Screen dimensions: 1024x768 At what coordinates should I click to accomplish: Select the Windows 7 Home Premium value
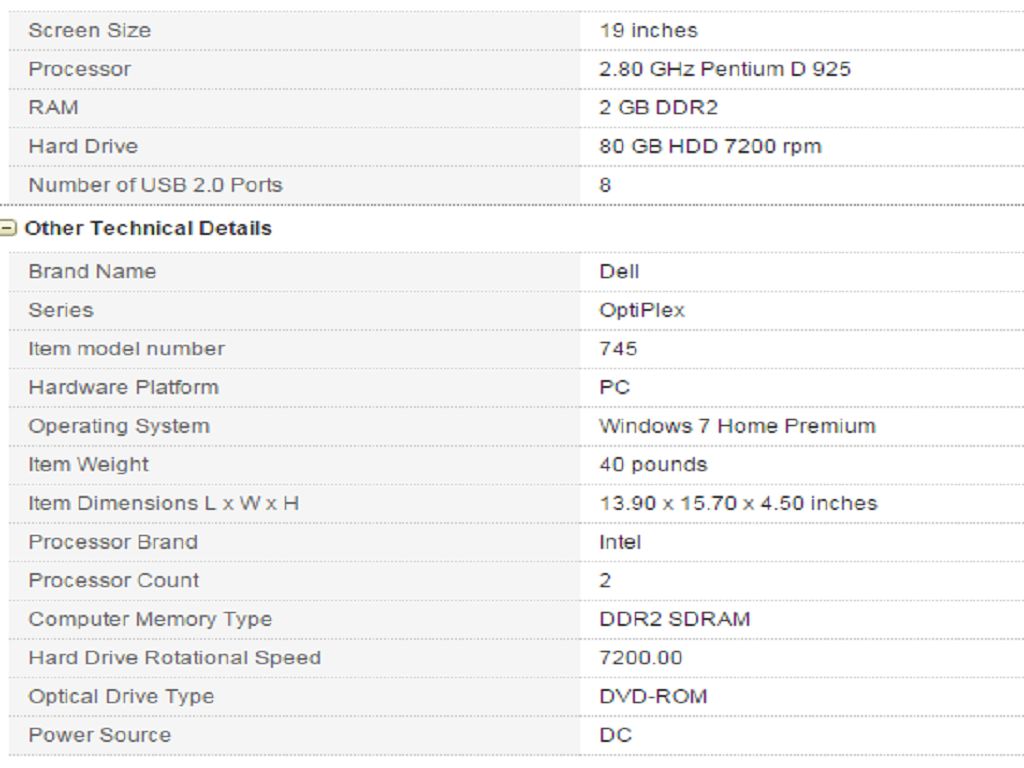pos(737,426)
